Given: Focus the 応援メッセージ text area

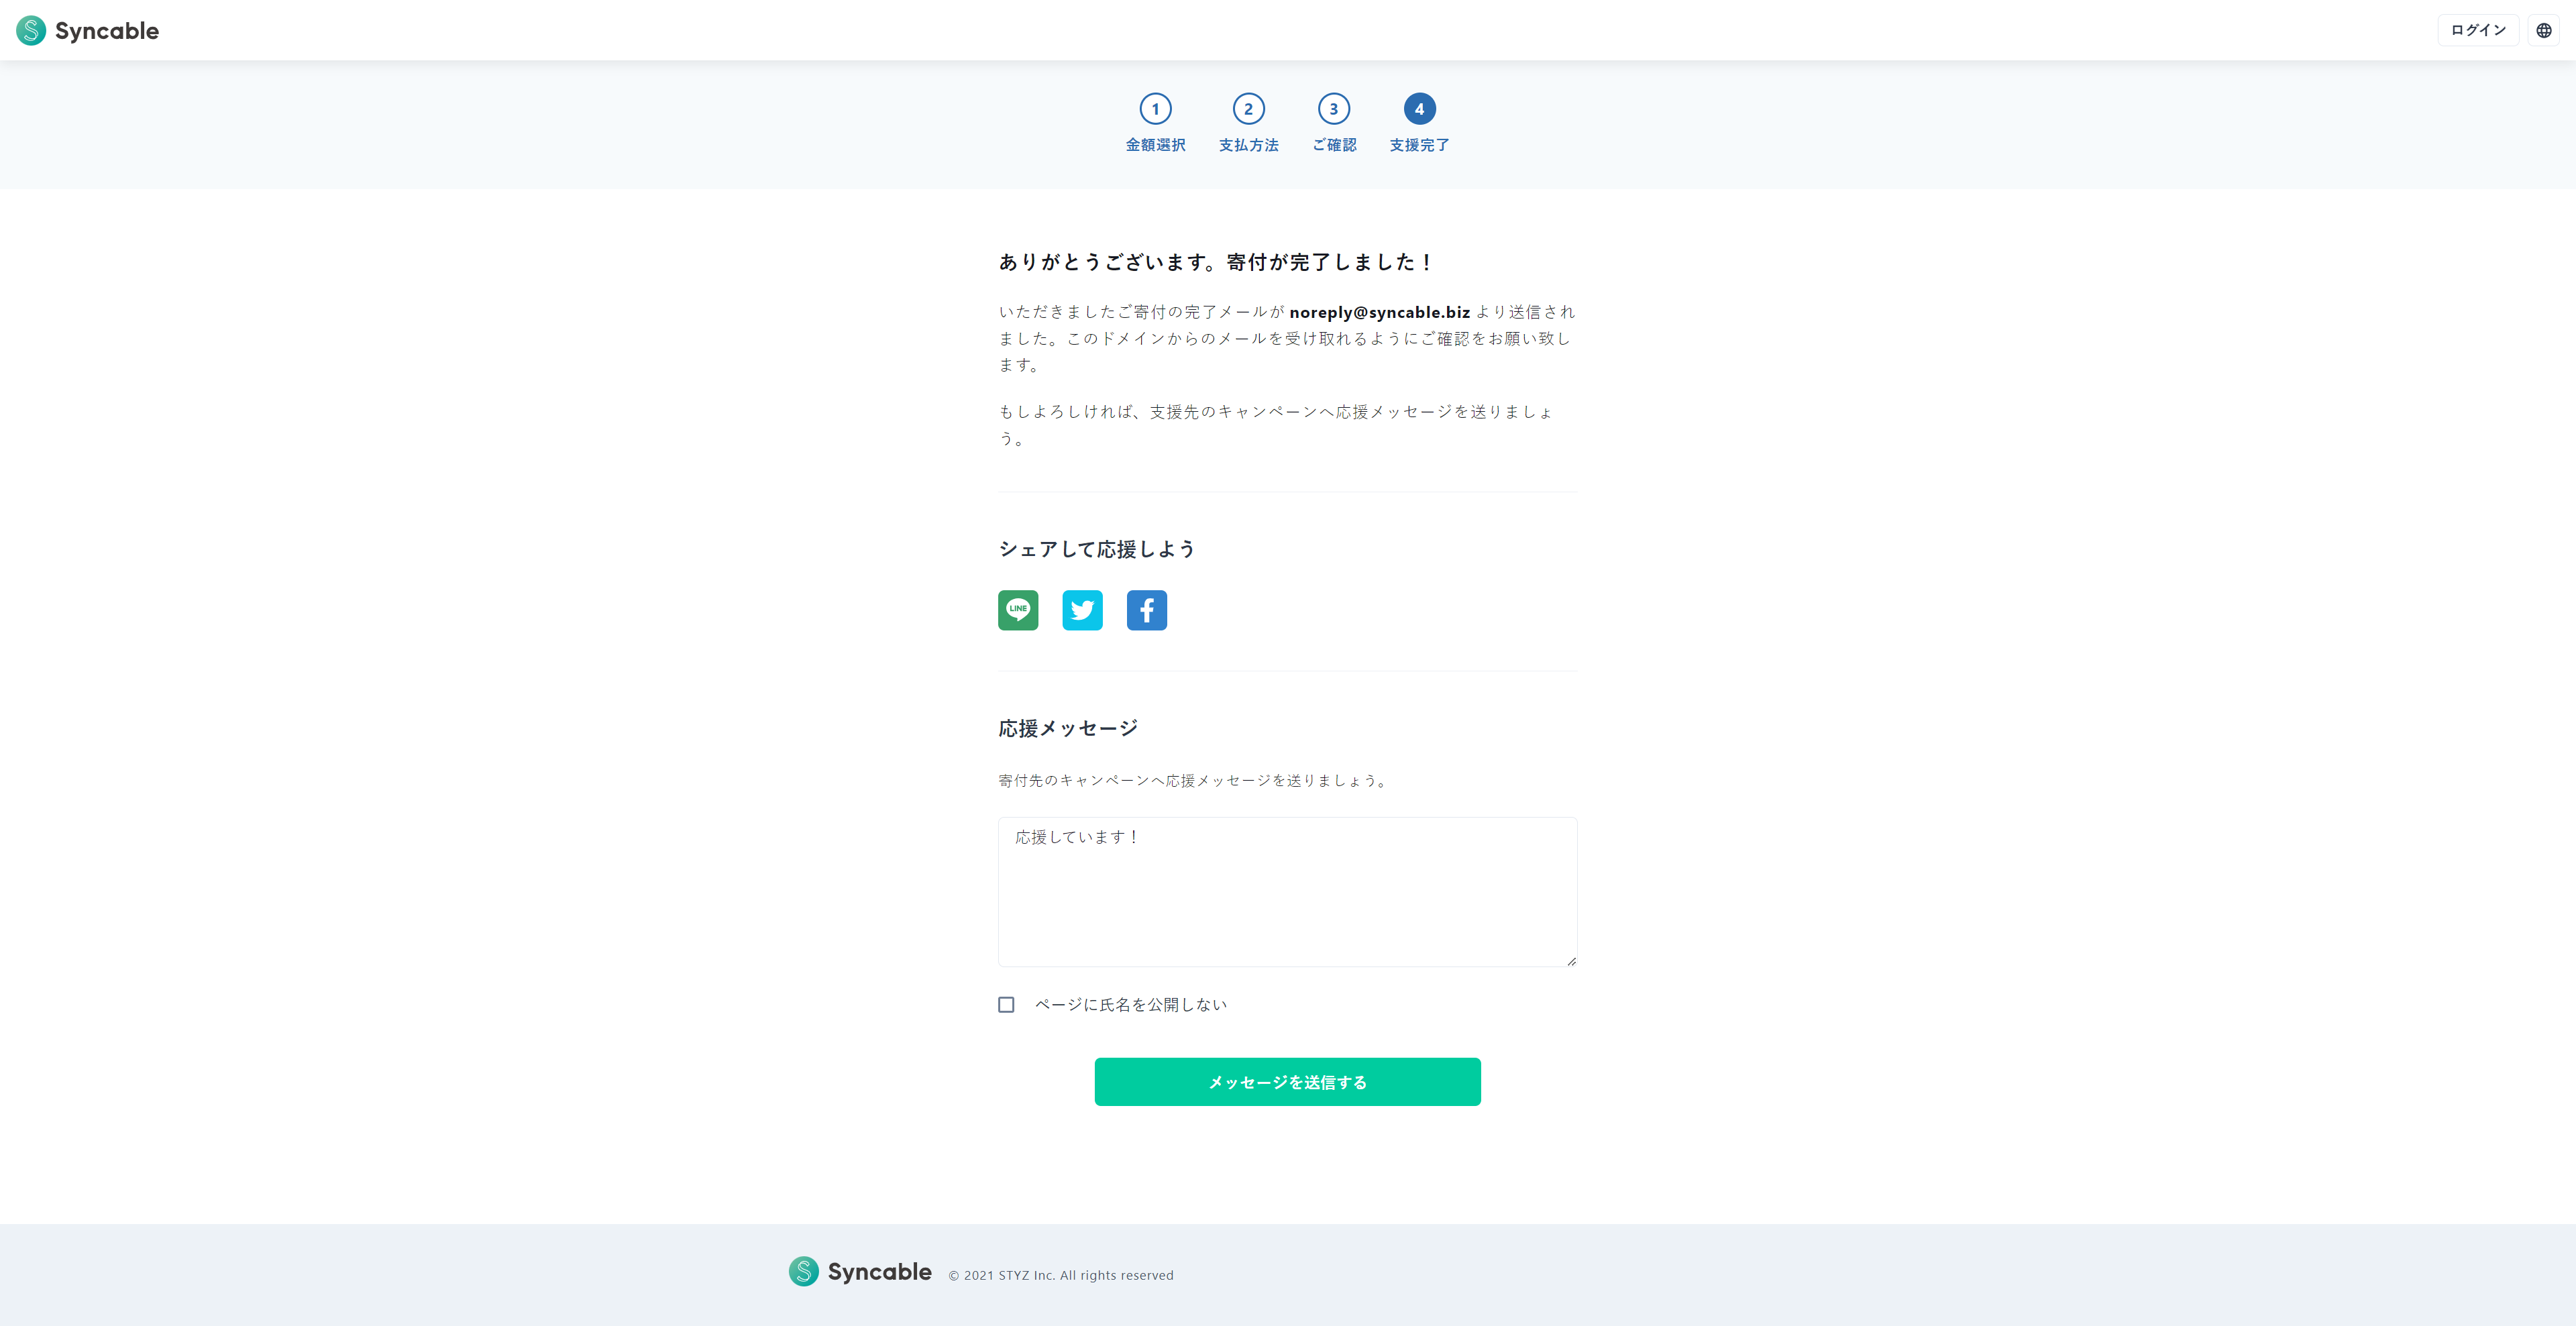Looking at the screenshot, I should pos(1288,892).
